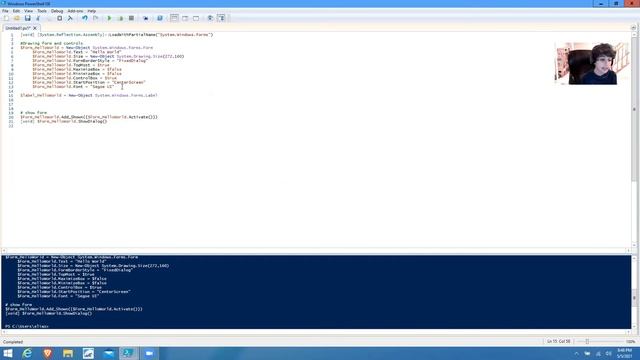
Task: Click the script line with FormBorderStyle FixedDialog
Action: click(x=90, y=60)
